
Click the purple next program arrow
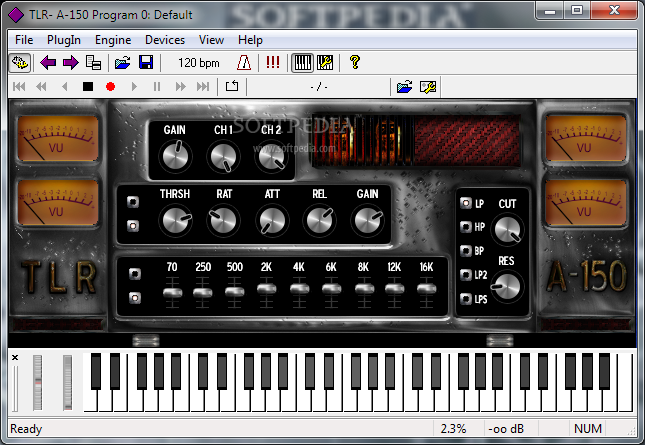click(x=71, y=63)
